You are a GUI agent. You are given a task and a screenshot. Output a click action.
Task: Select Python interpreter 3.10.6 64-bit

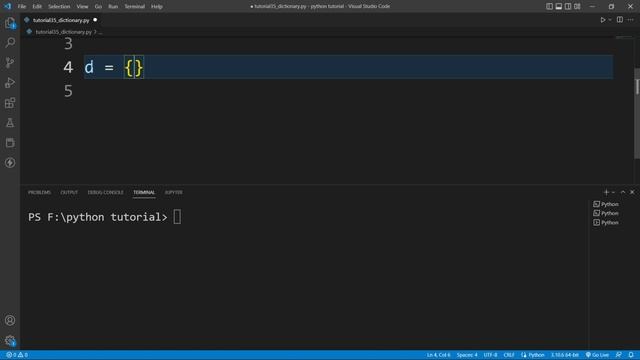click(x=565, y=355)
